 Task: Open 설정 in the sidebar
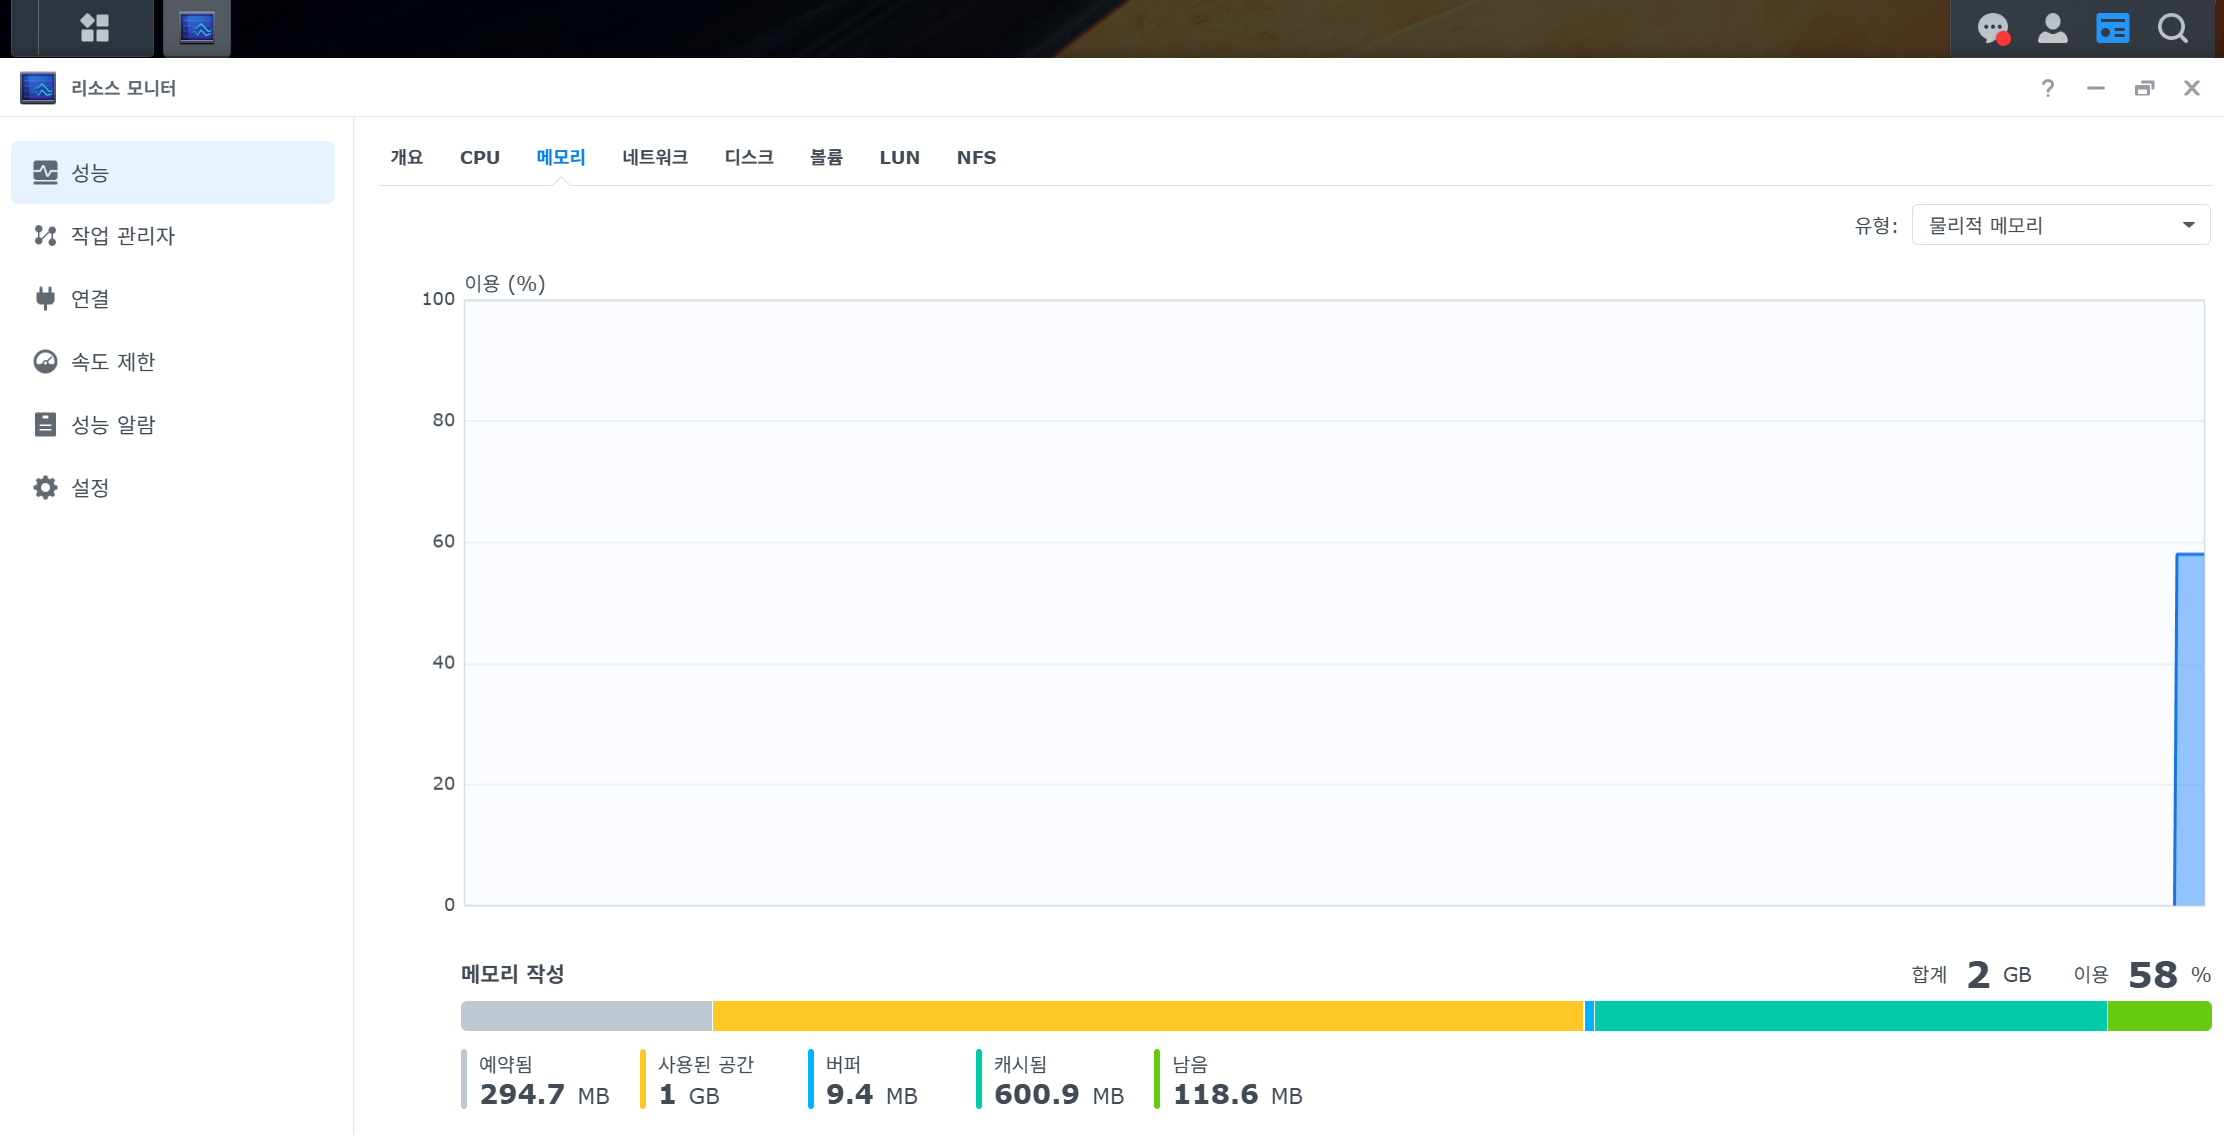(173, 487)
